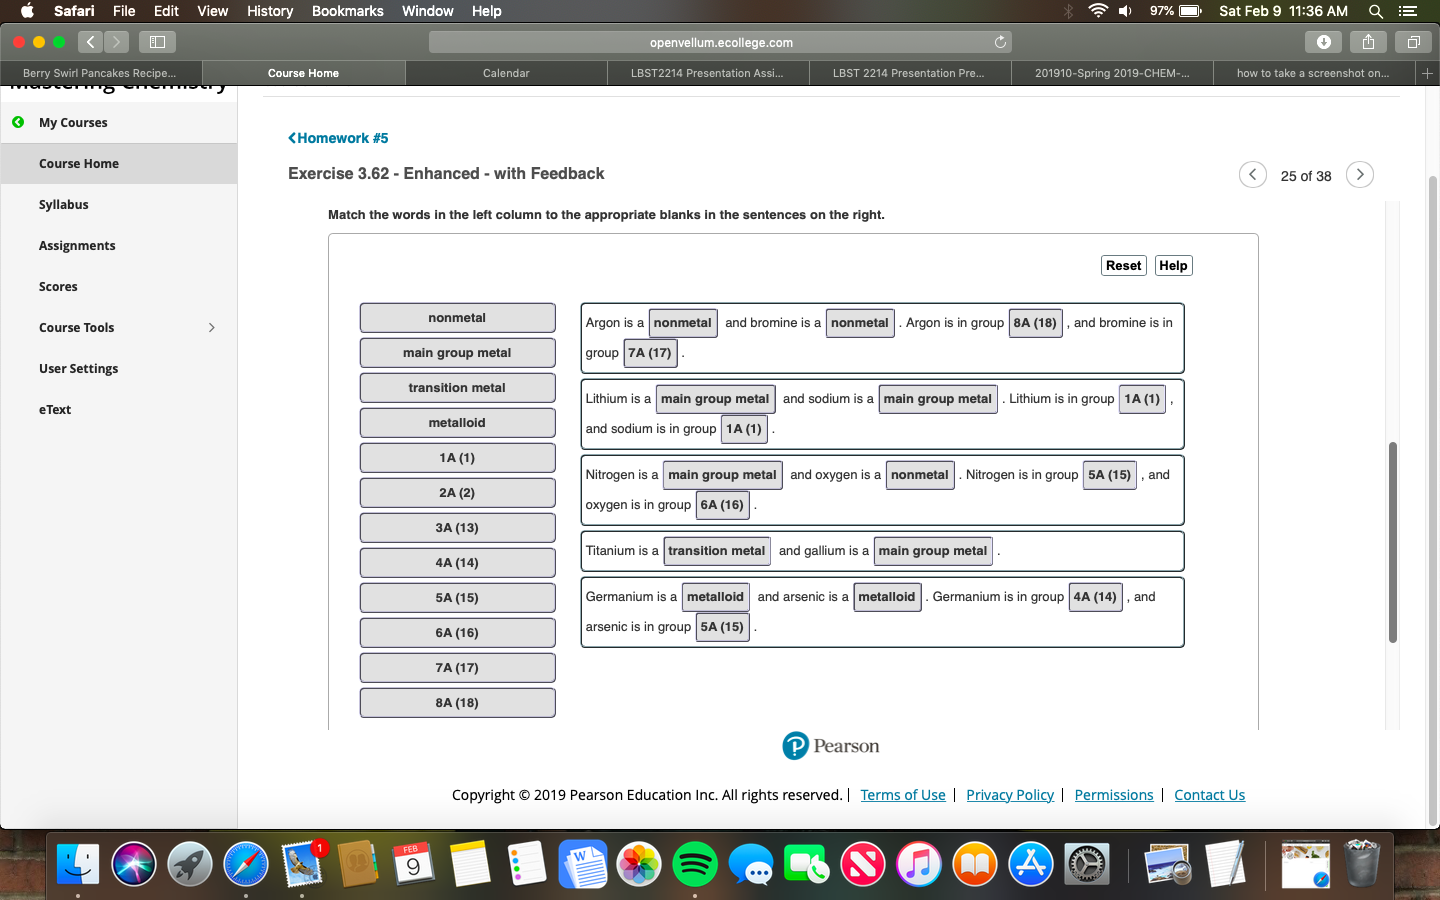This screenshot has width=1440, height=900.
Task: Switch to the Calendar tab
Action: click(x=506, y=73)
